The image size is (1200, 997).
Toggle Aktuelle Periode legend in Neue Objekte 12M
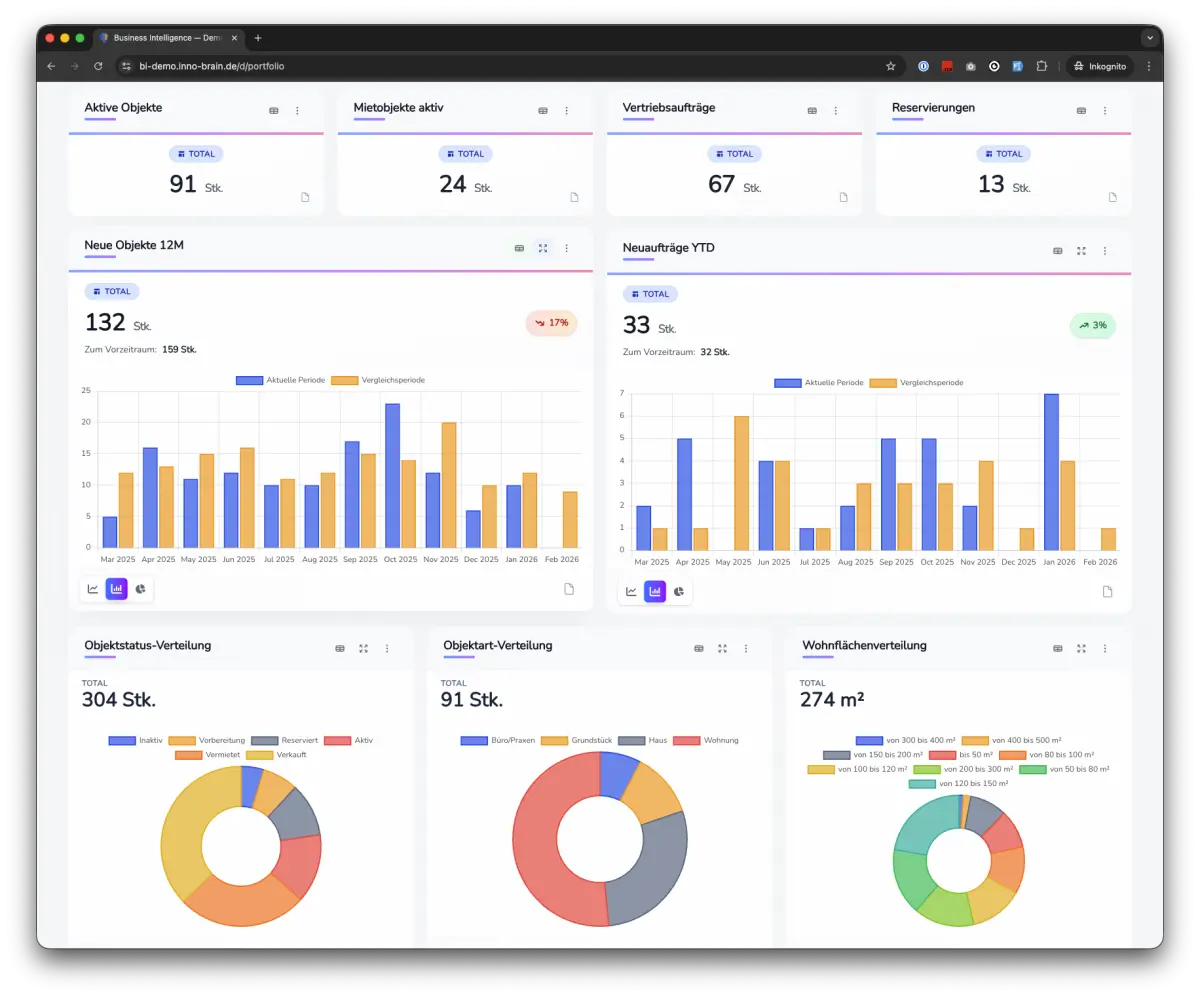coord(280,380)
